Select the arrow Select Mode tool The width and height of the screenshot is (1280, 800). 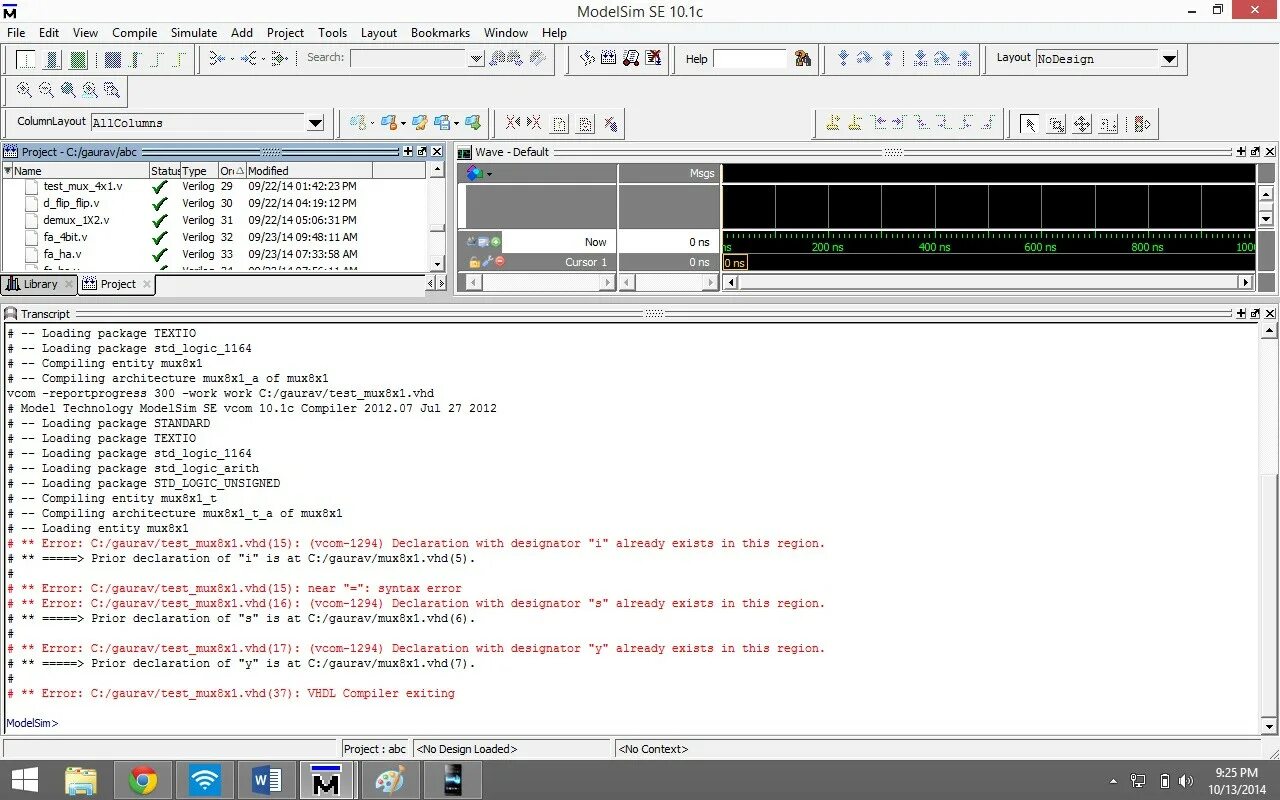[x=1028, y=124]
